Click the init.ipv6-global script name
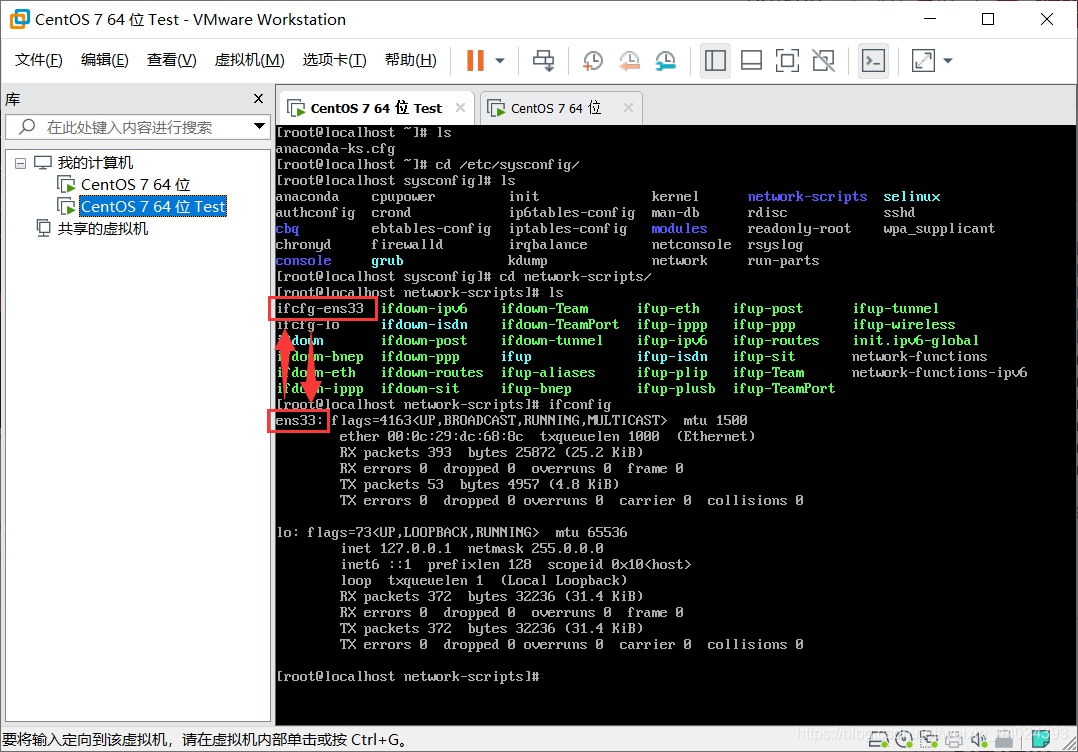 915,340
